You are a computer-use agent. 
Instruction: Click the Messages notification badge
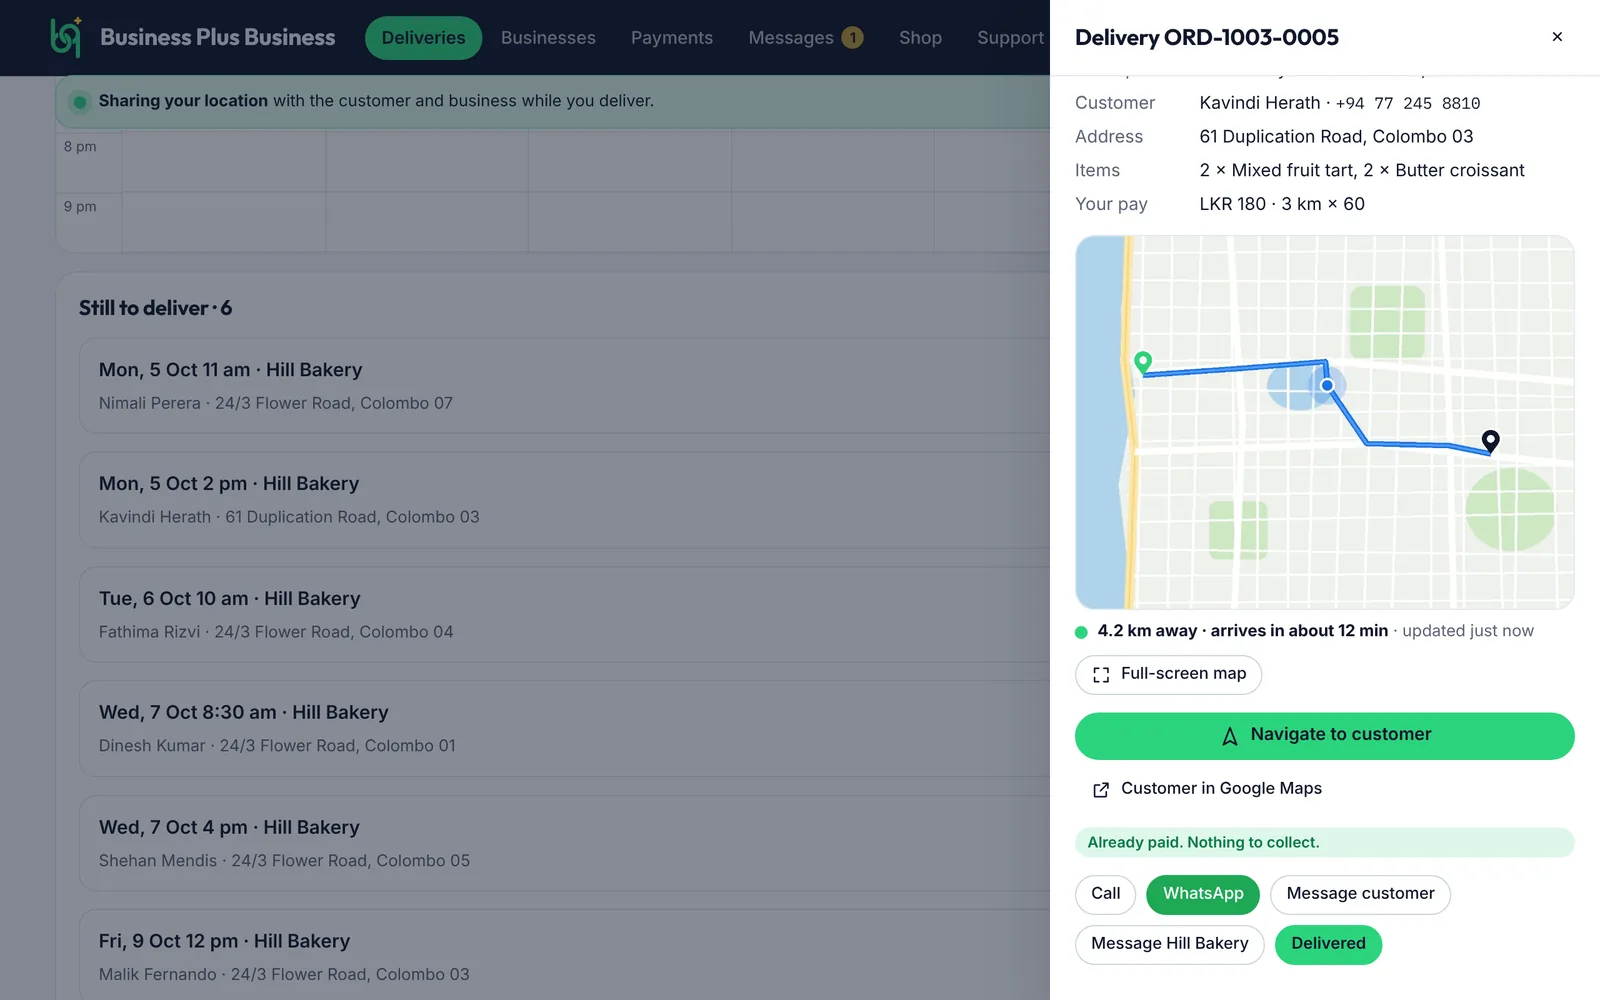click(852, 38)
